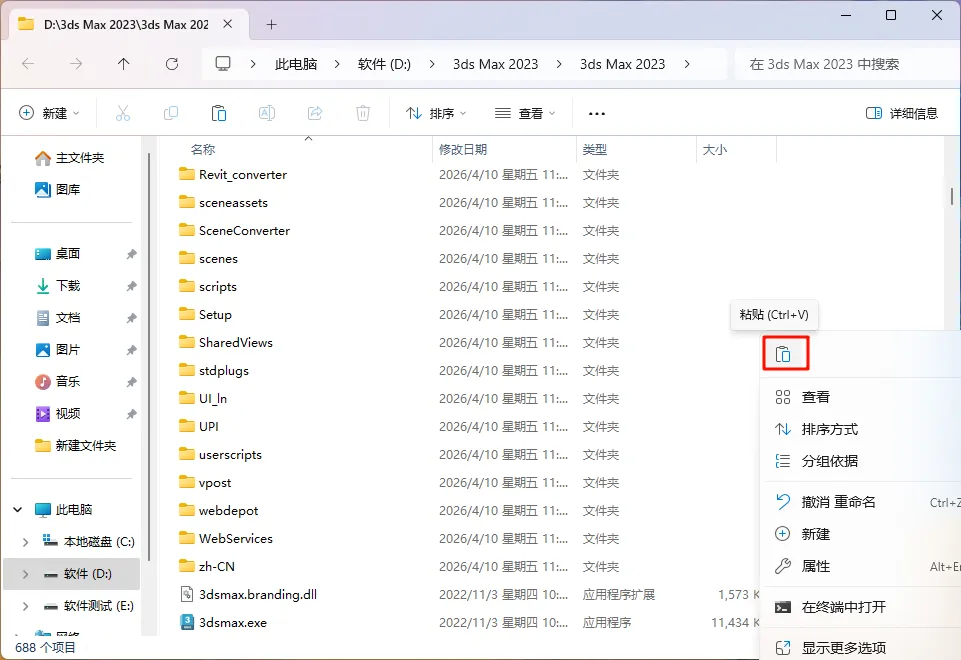This screenshot has width=961, height=660.
Task: Select the 3dsmax.branding.dll file
Action: [257, 594]
